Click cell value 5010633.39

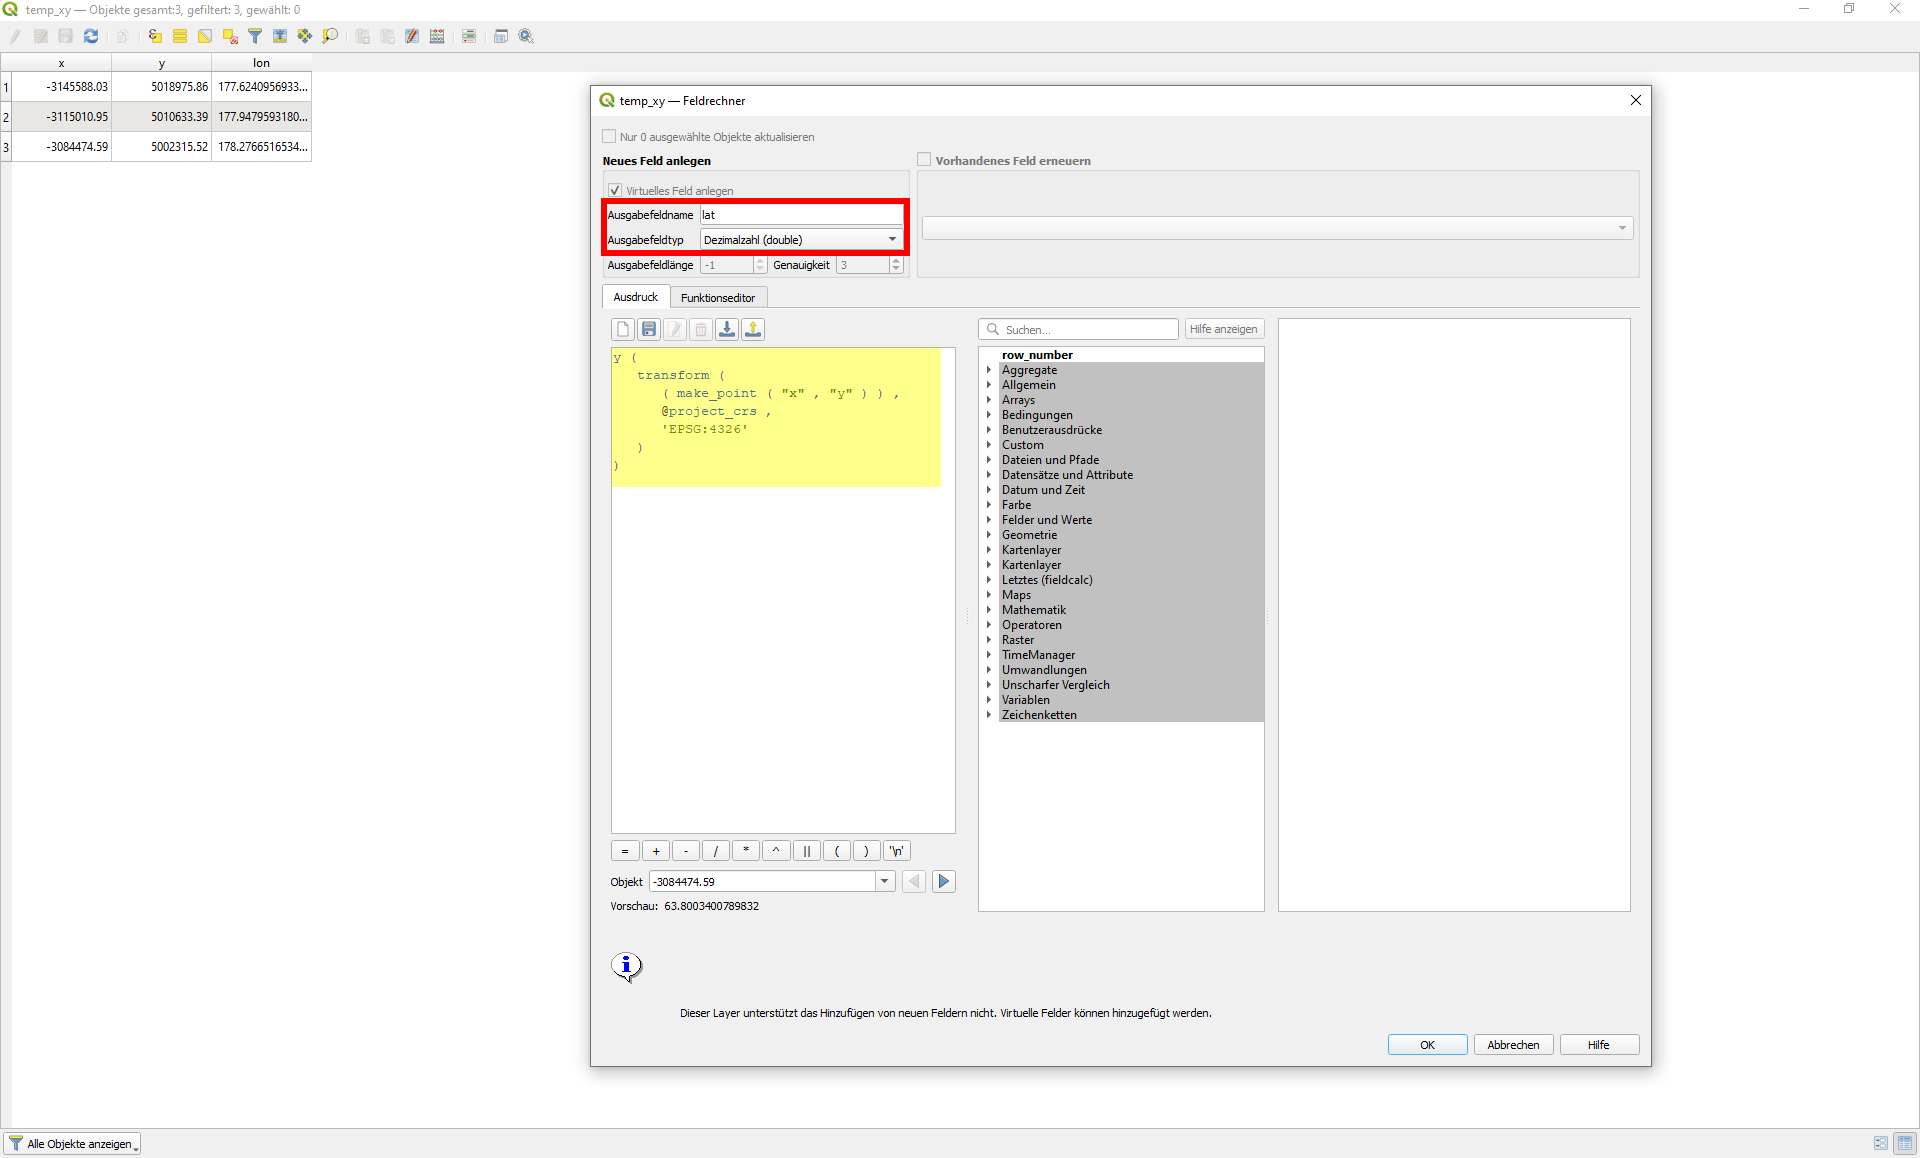[161, 117]
